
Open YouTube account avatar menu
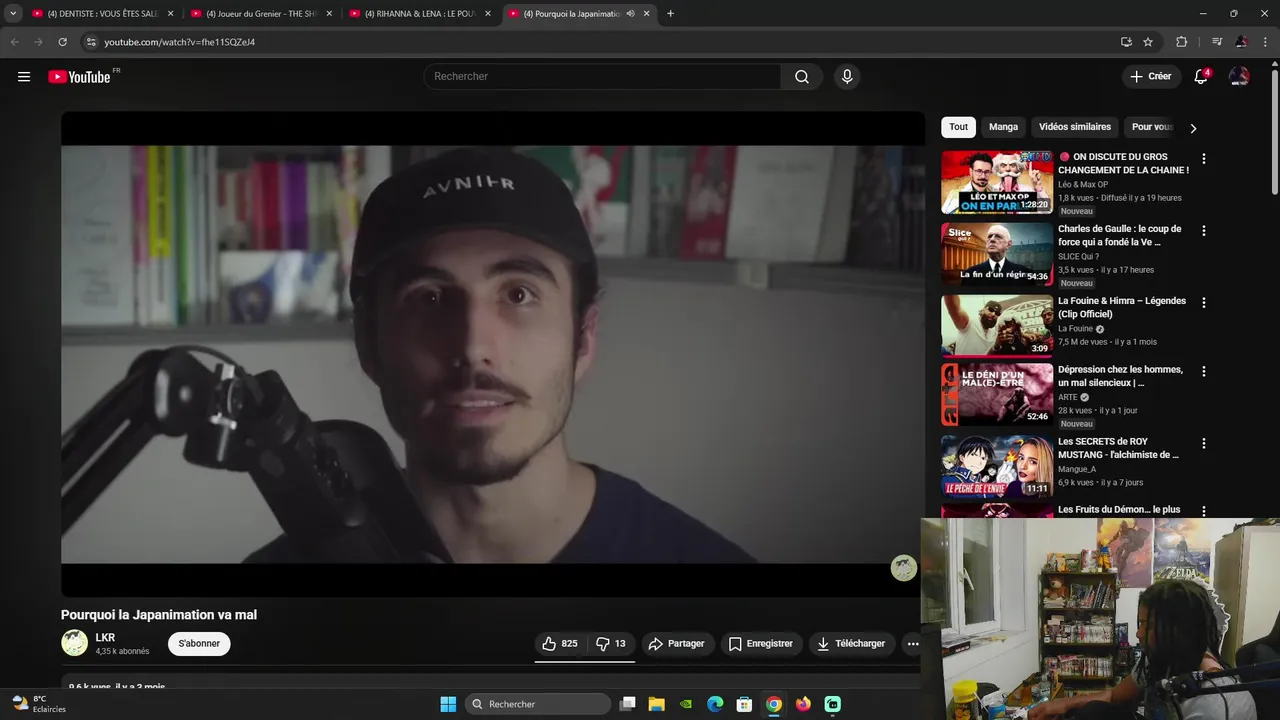tap(1239, 77)
